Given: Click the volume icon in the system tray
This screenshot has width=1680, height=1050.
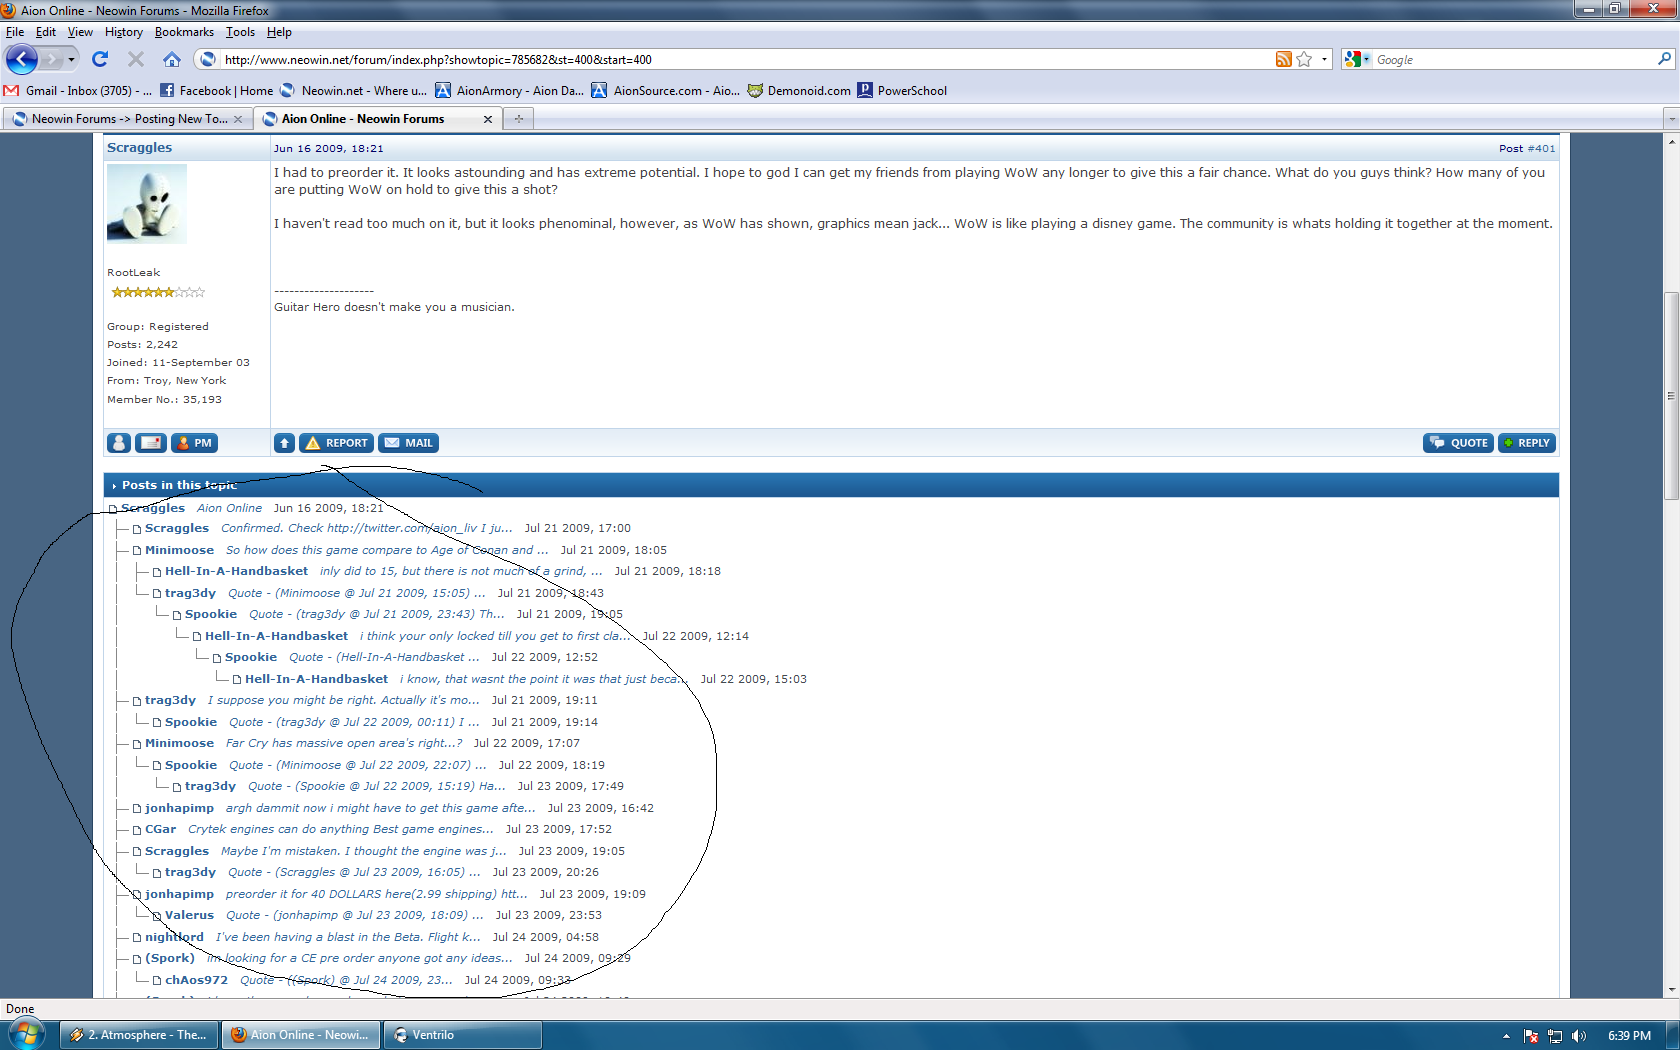Looking at the screenshot, I should pos(1579,1036).
